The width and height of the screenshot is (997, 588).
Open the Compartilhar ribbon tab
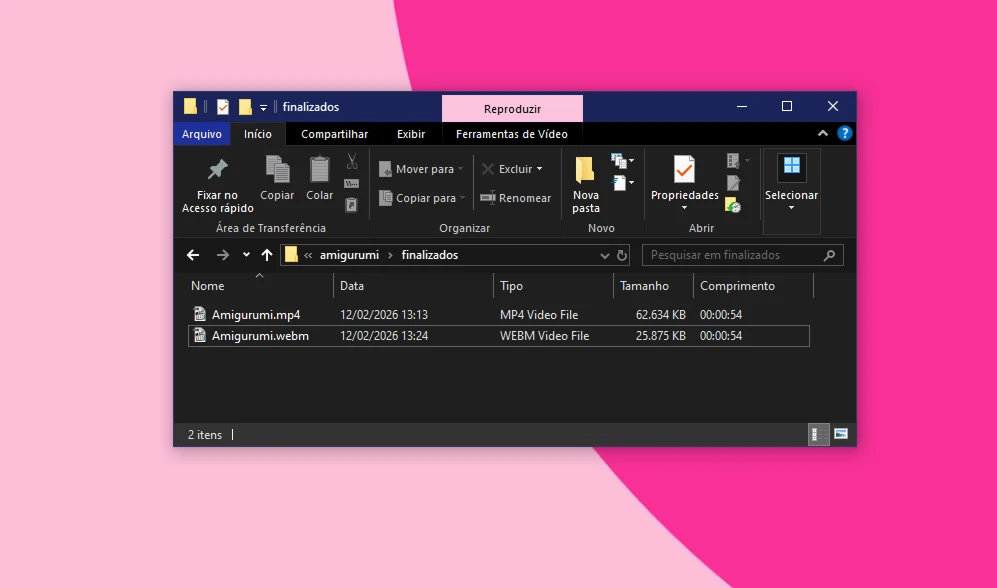(x=334, y=134)
